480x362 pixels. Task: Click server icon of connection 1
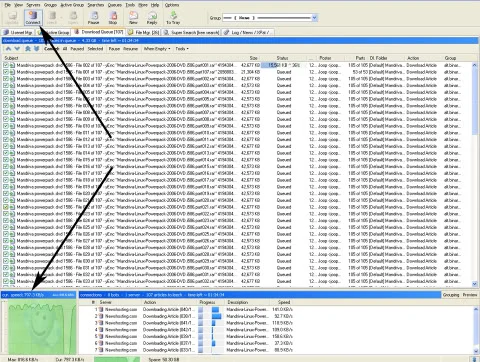pyautogui.click(x=101, y=309)
